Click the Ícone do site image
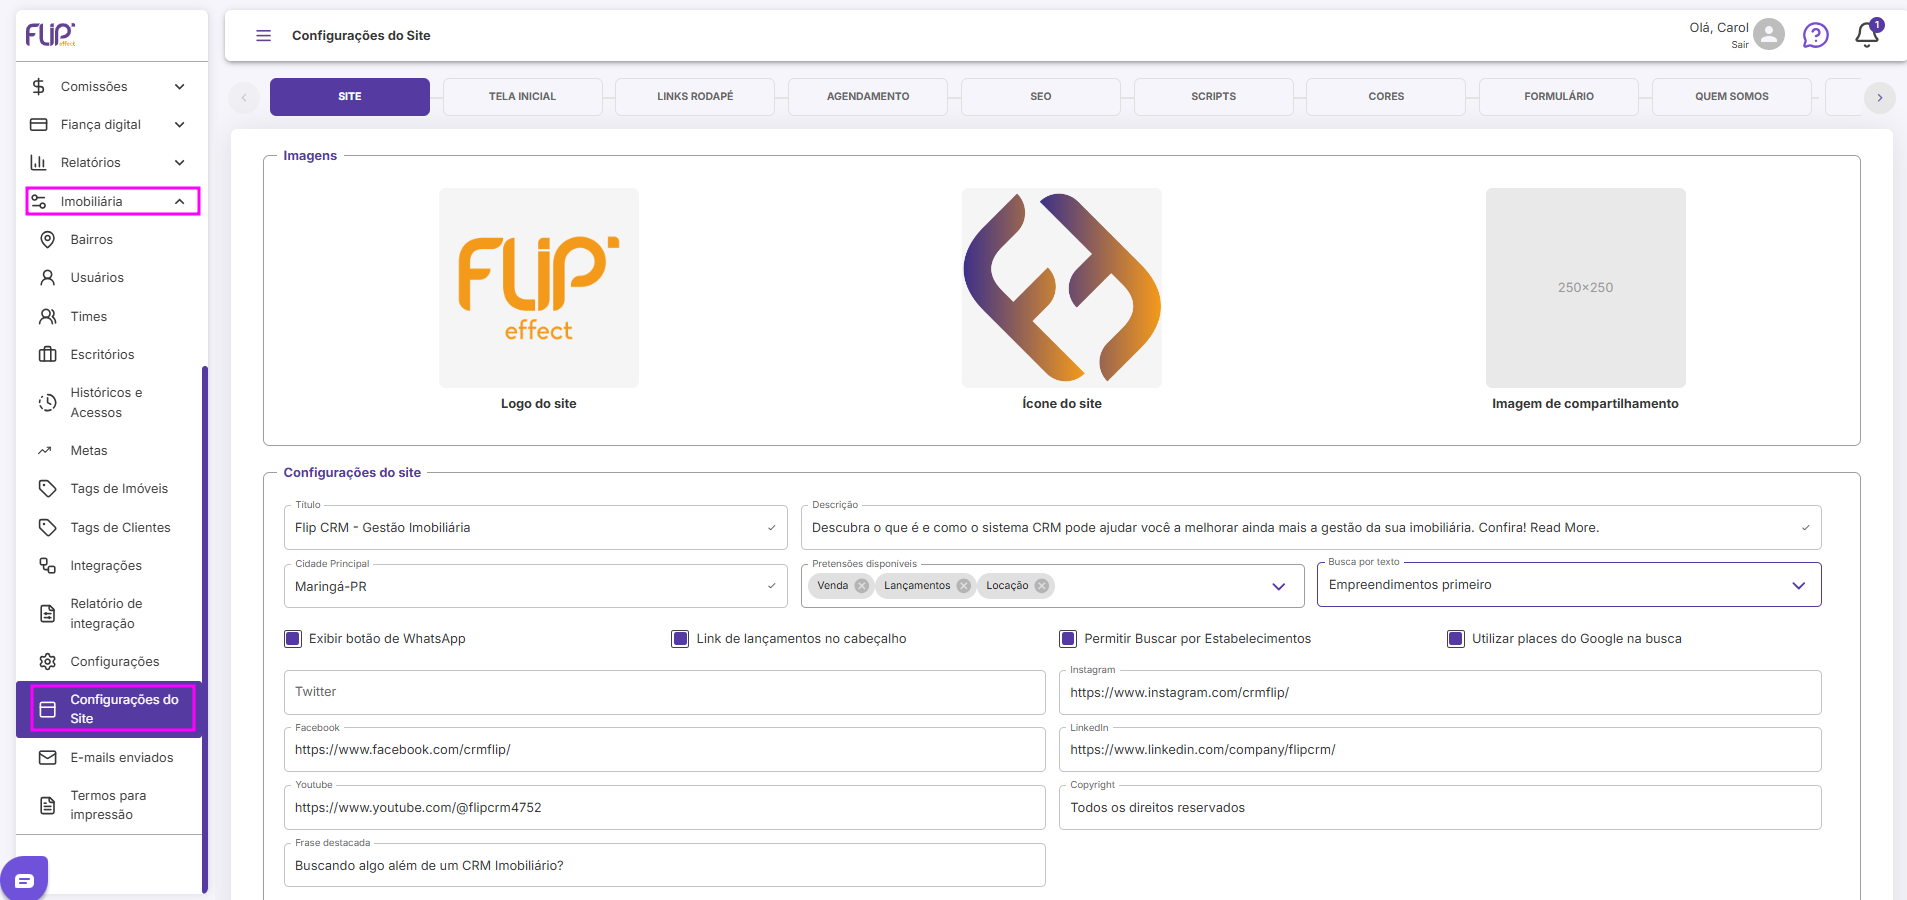Viewport: 1907px width, 900px height. pos(1062,288)
